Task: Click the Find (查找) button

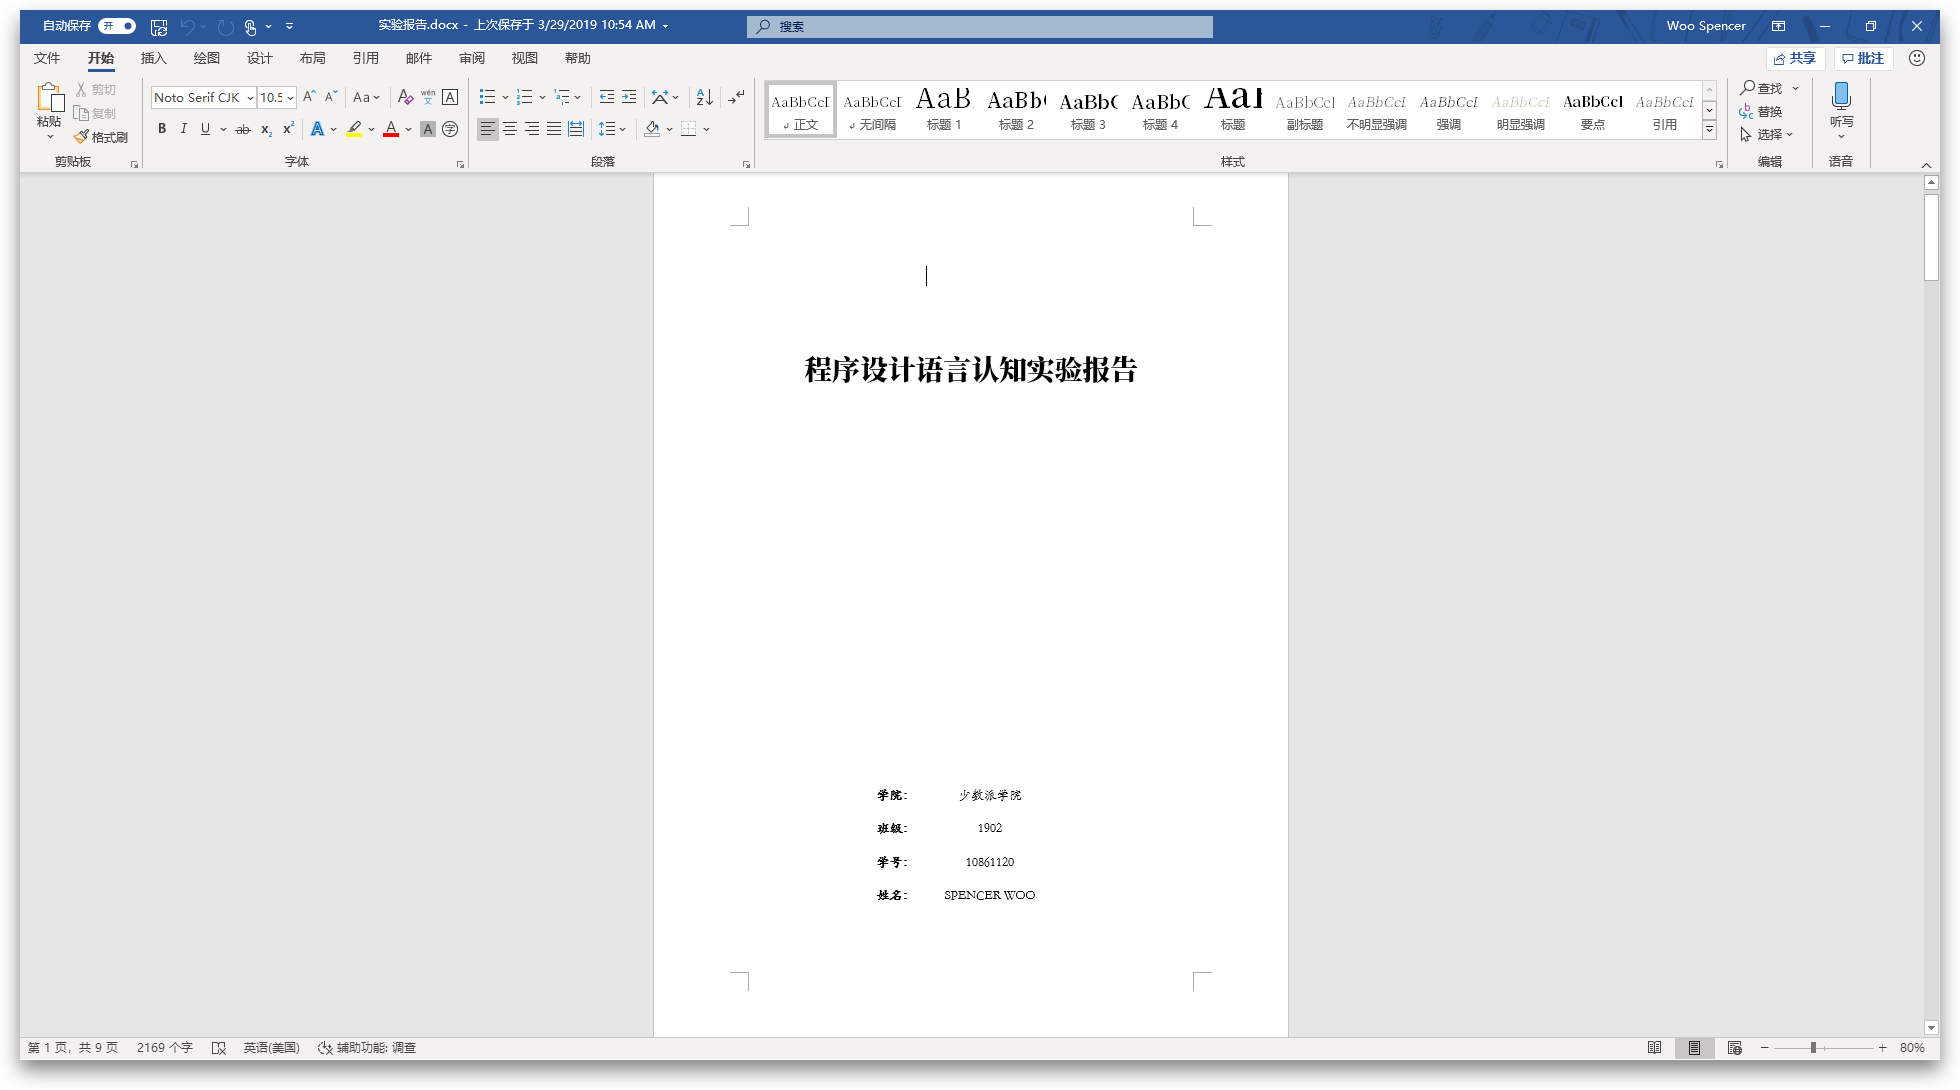Action: pos(1762,88)
